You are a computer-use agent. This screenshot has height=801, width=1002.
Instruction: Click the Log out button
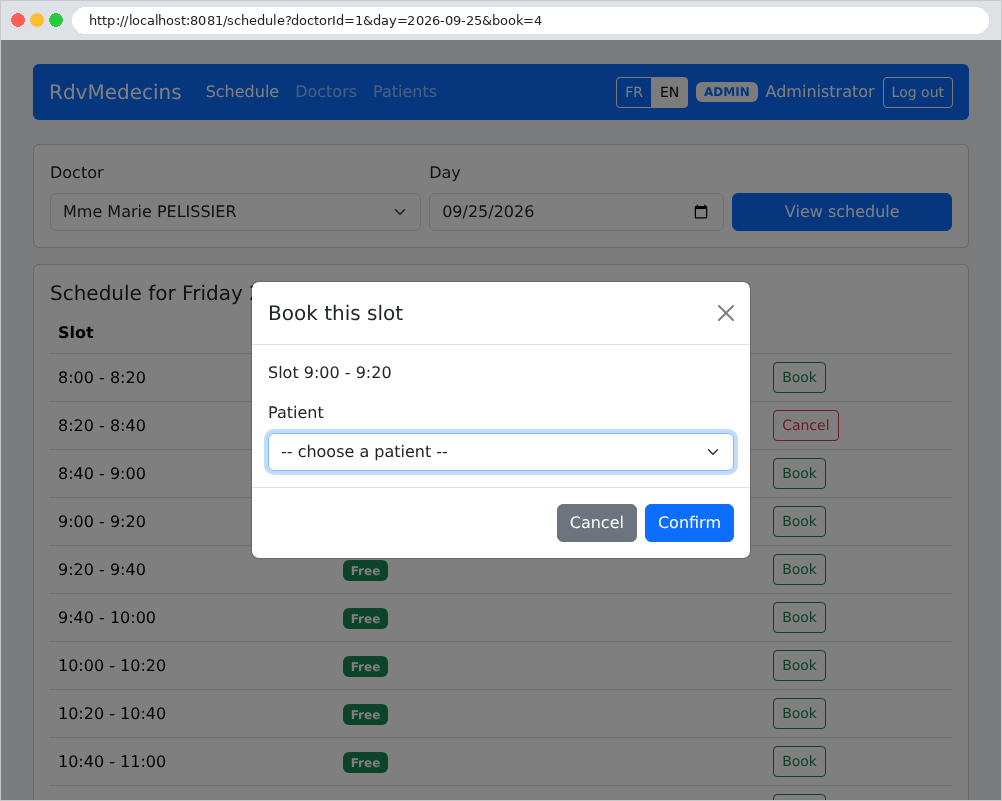coord(918,92)
